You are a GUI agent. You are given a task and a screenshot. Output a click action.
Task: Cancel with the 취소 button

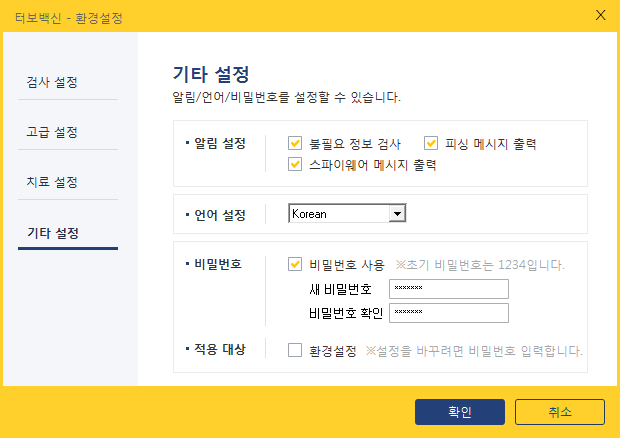click(x=559, y=412)
